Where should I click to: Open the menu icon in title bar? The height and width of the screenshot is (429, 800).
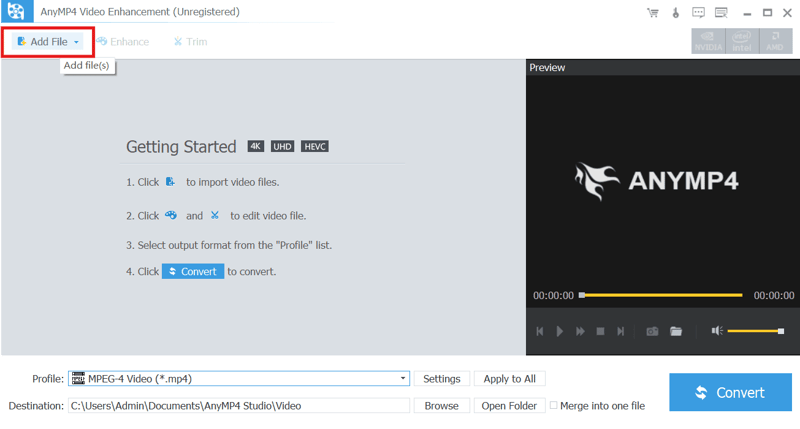point(721,13)
